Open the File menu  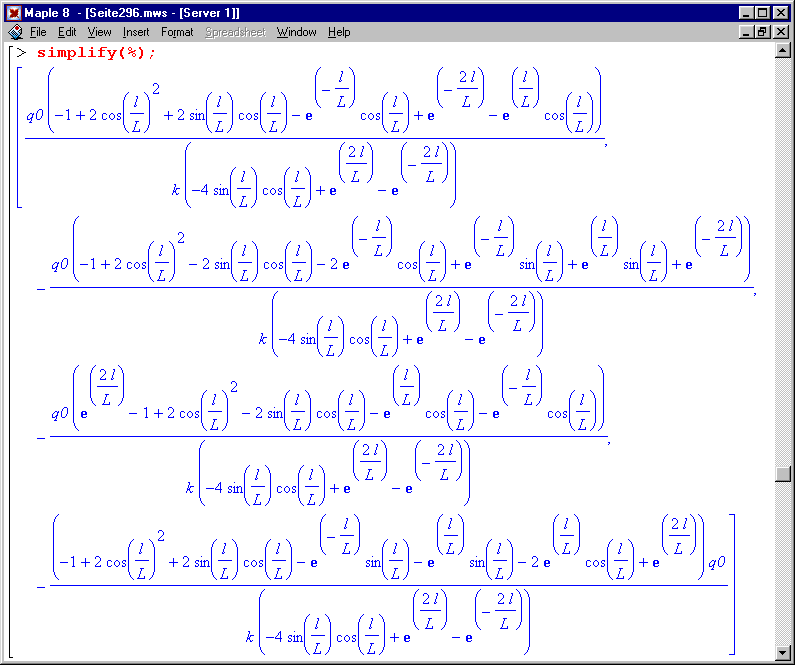tap(38, 32)
